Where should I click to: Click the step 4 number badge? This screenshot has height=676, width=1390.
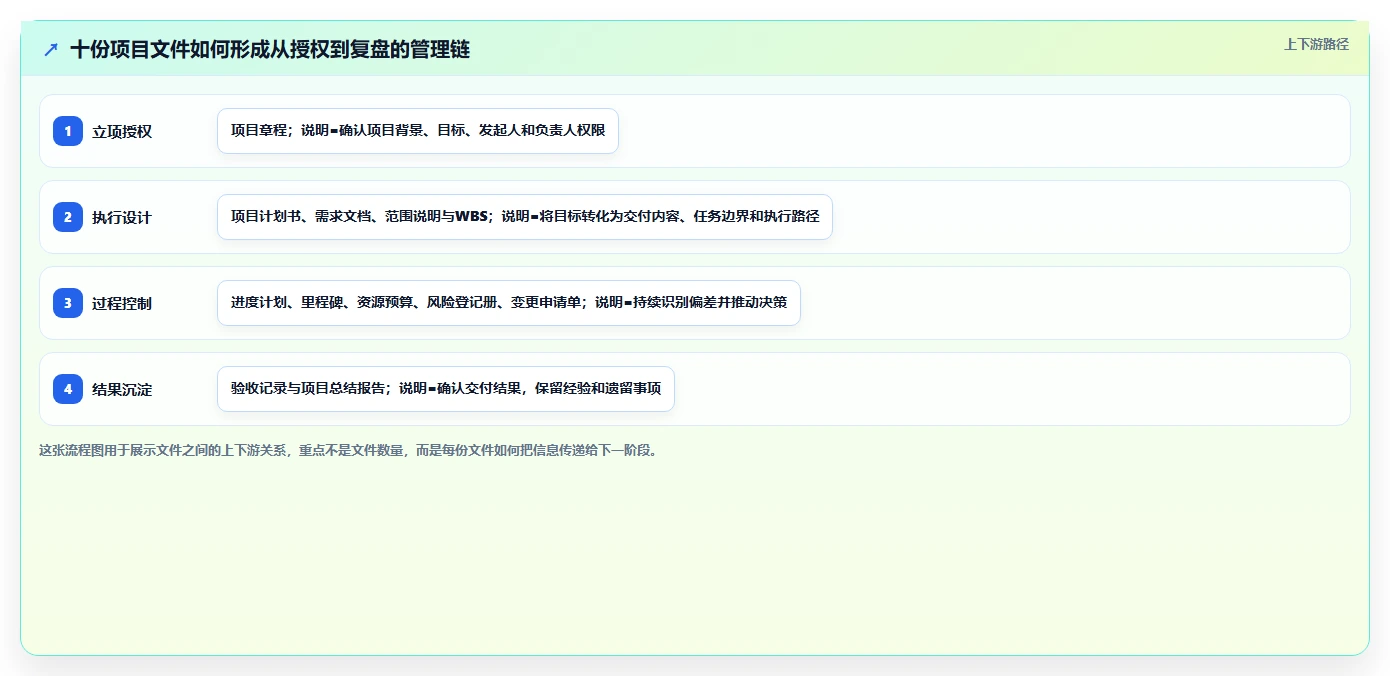pos(68,389)
